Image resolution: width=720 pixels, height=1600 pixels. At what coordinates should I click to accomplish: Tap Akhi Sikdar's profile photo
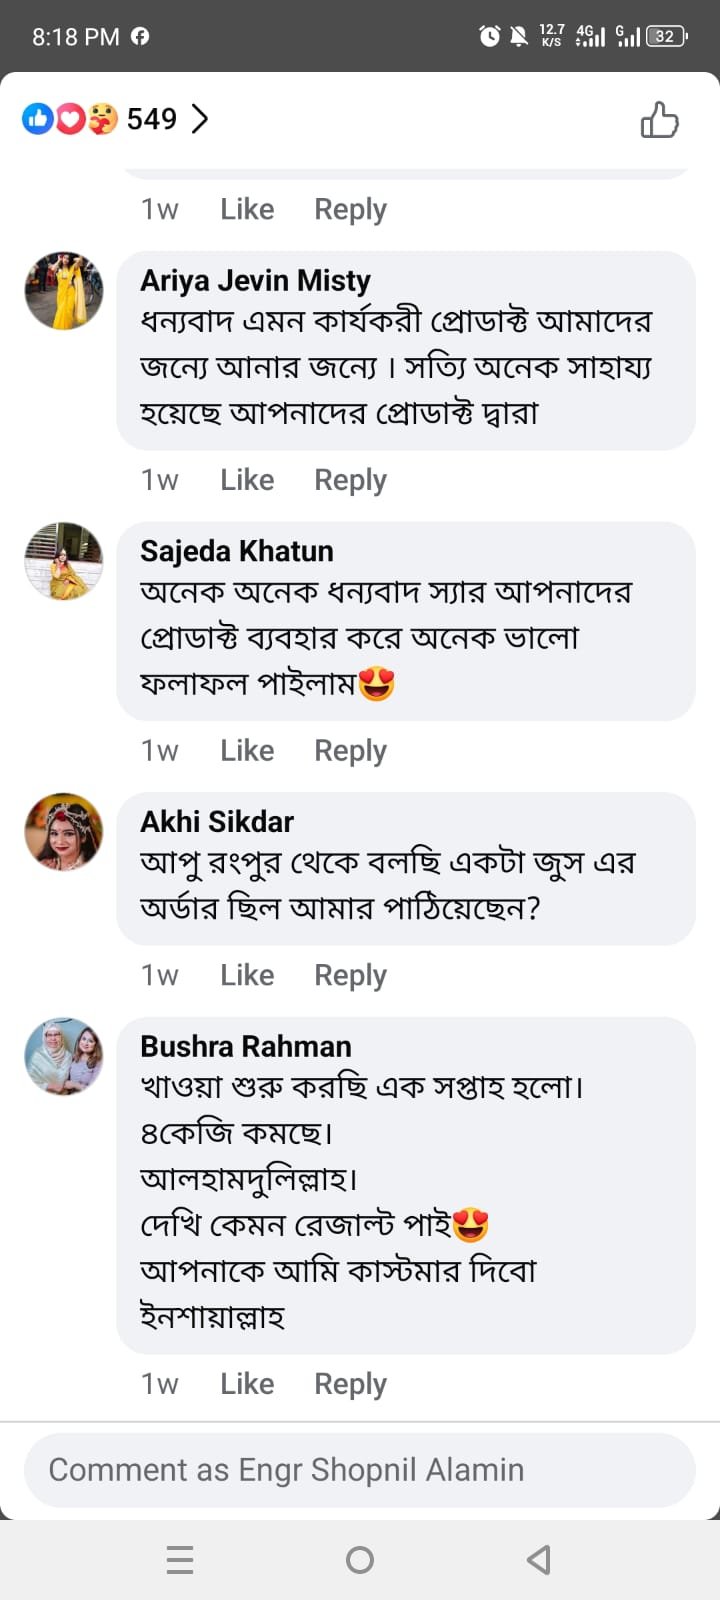tap(64, 832)
